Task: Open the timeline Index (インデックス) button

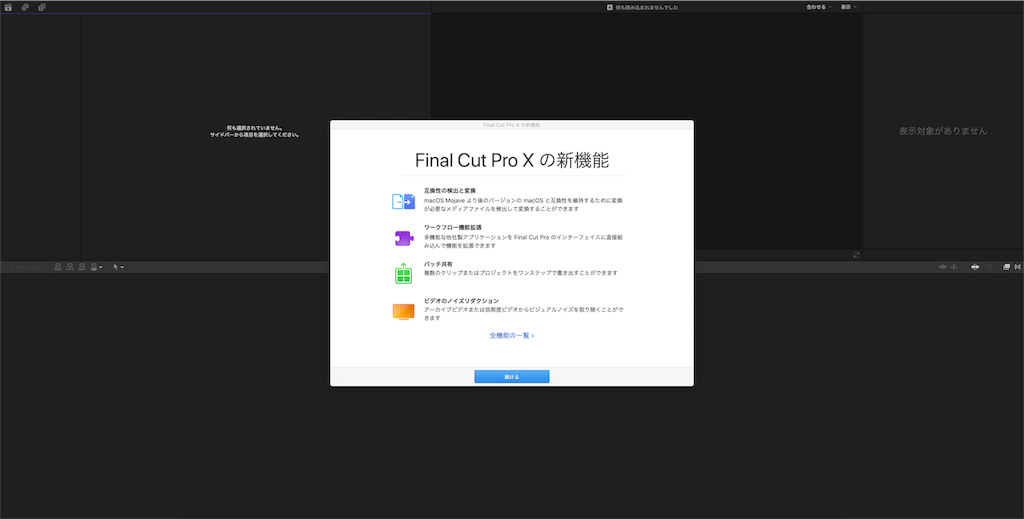Action: point(25,267)
